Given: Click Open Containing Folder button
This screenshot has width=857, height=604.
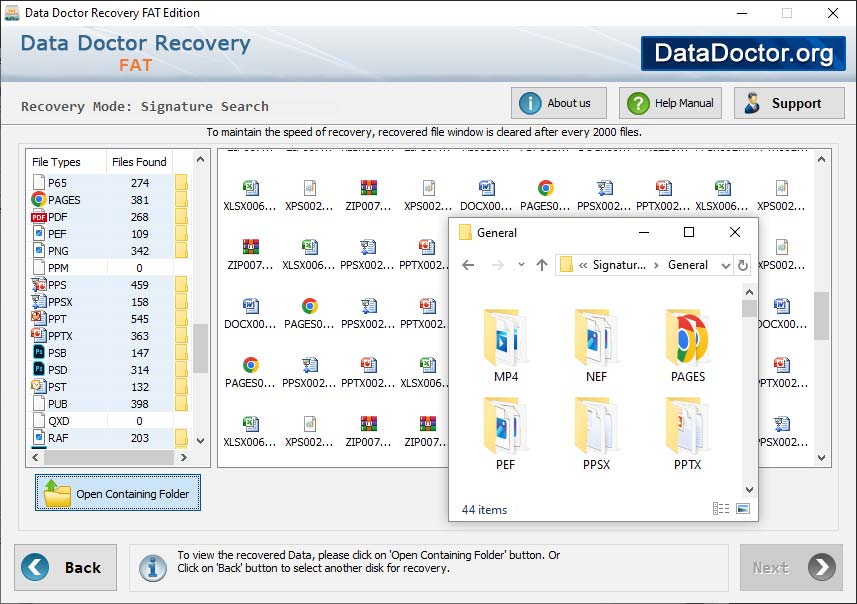Looking at the screenshot, I should pyautogui.click(x=118, y=492).
